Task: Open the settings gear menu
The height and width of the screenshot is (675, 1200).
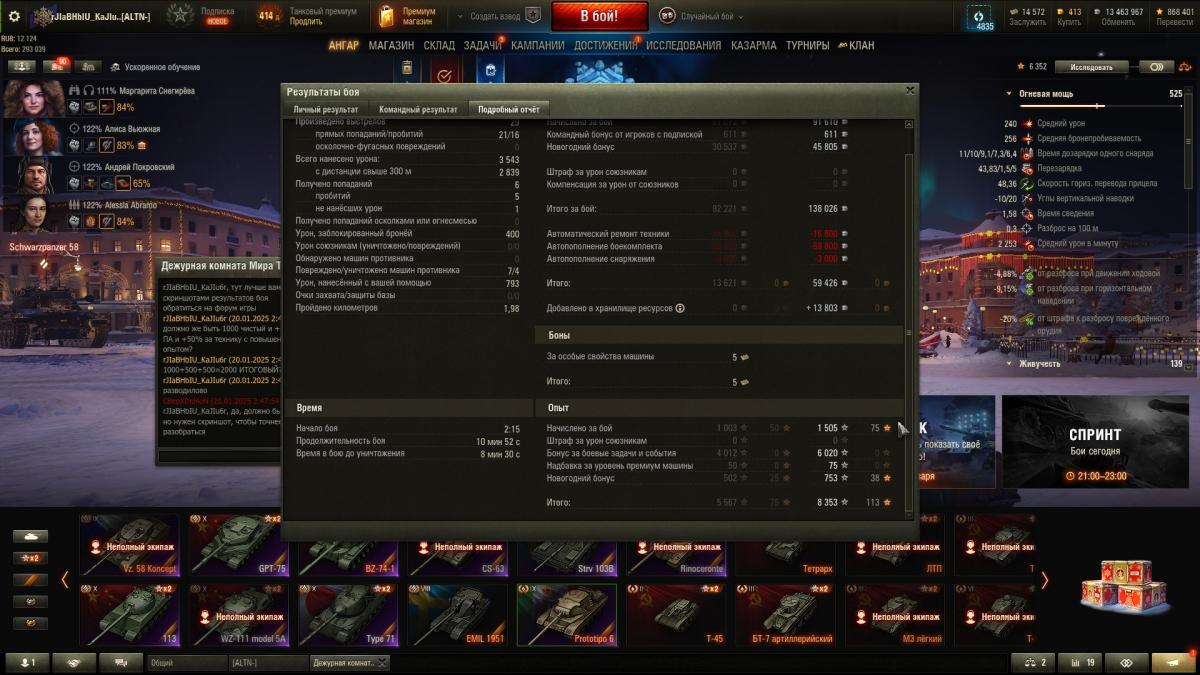Action: (x=14, y=16)
